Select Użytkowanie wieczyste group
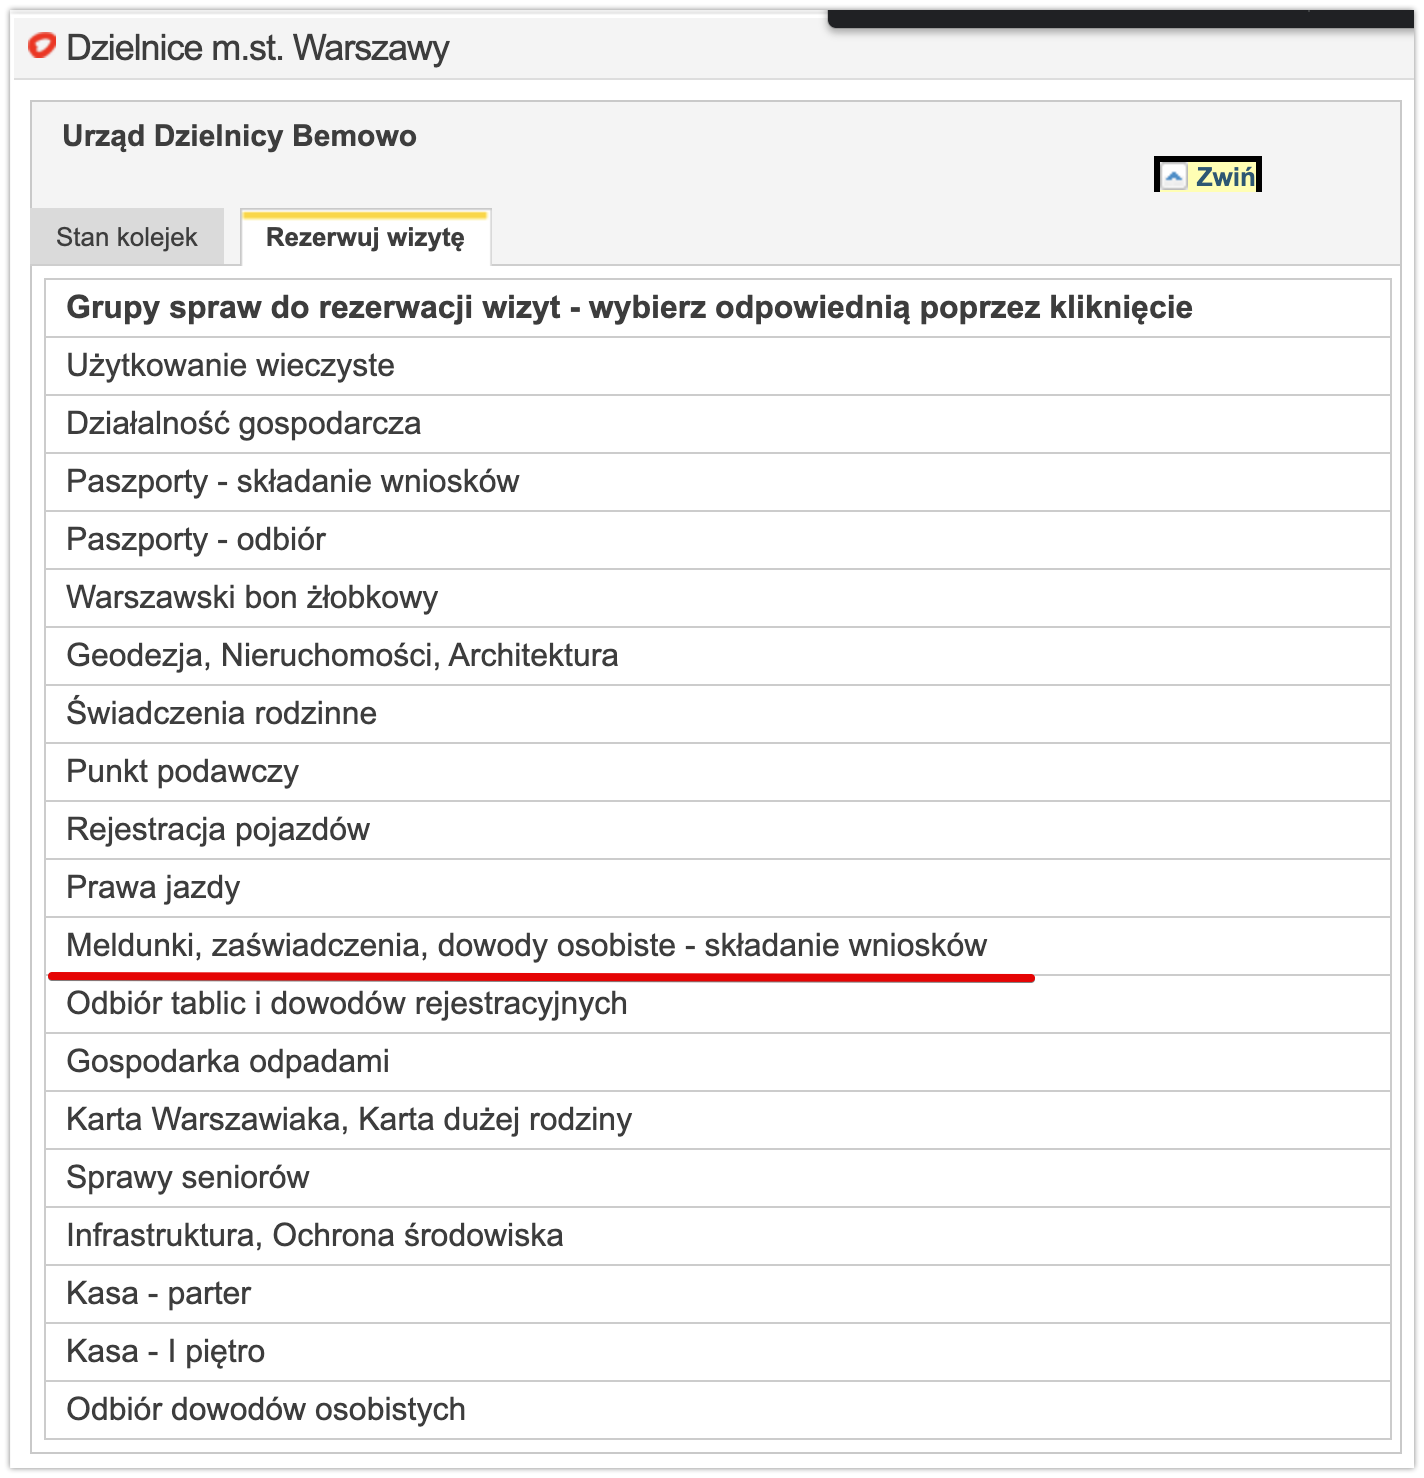The height and width of the screenshot is (1478, 1424). click(718, 366)
